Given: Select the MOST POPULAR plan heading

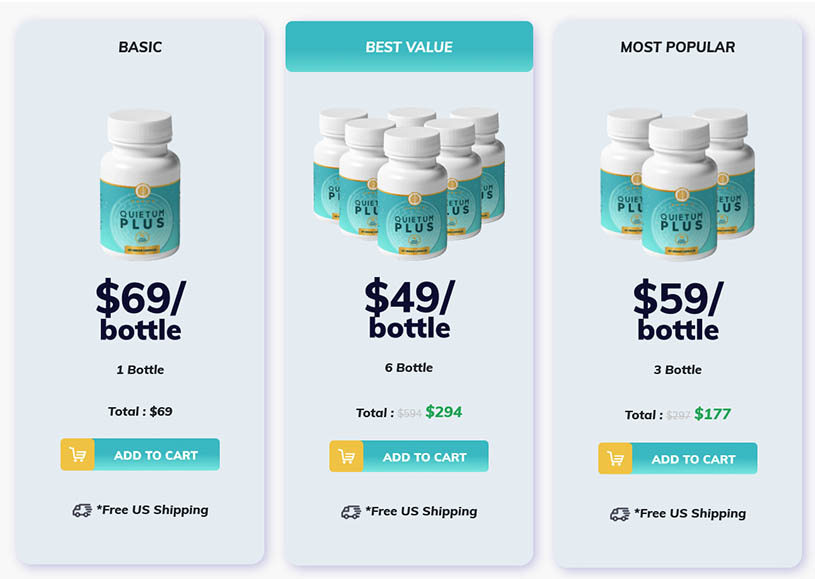Looking at the screenshot, I should (x=678, y=47).
